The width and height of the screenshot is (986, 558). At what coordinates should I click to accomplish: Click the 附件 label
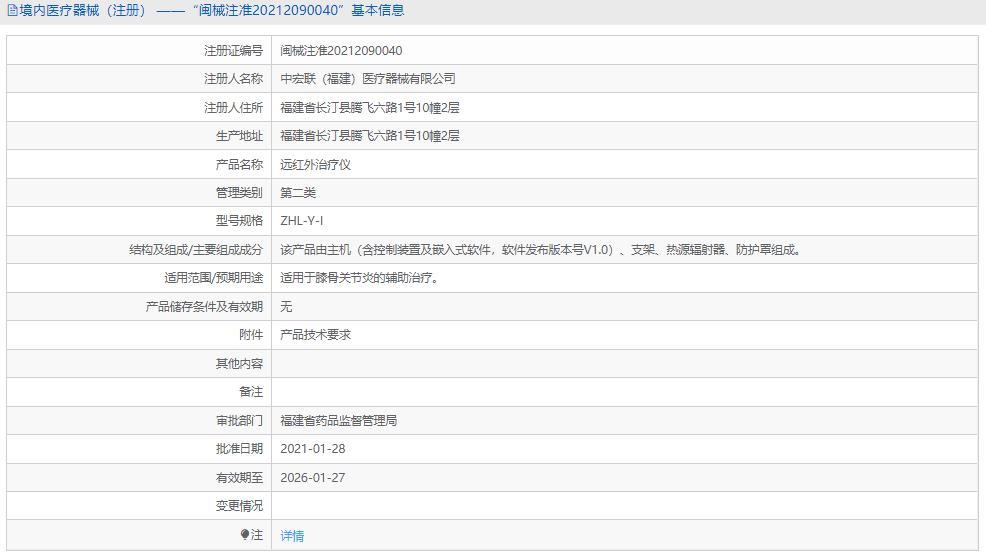pyautogui.click(x=251, y=335)
